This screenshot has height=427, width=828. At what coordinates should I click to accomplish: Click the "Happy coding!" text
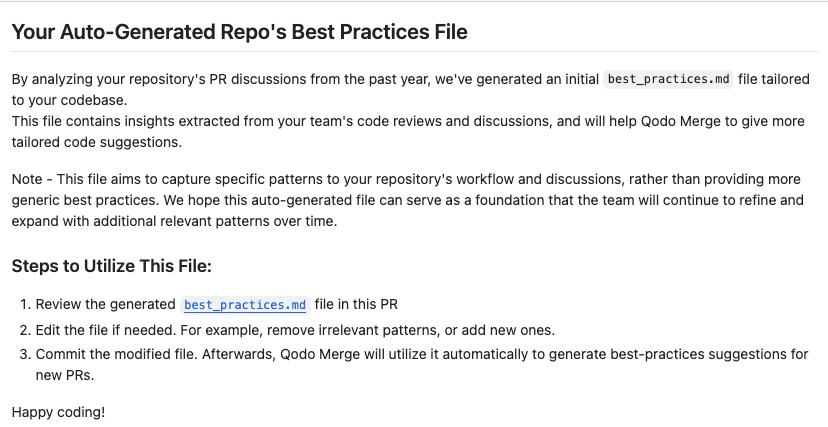(59, 412)
